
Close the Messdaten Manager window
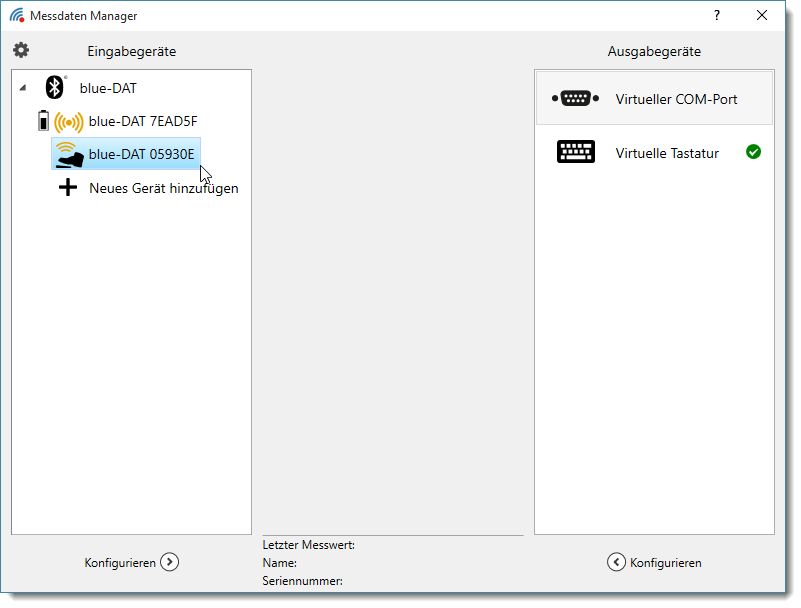coord(762,15)
